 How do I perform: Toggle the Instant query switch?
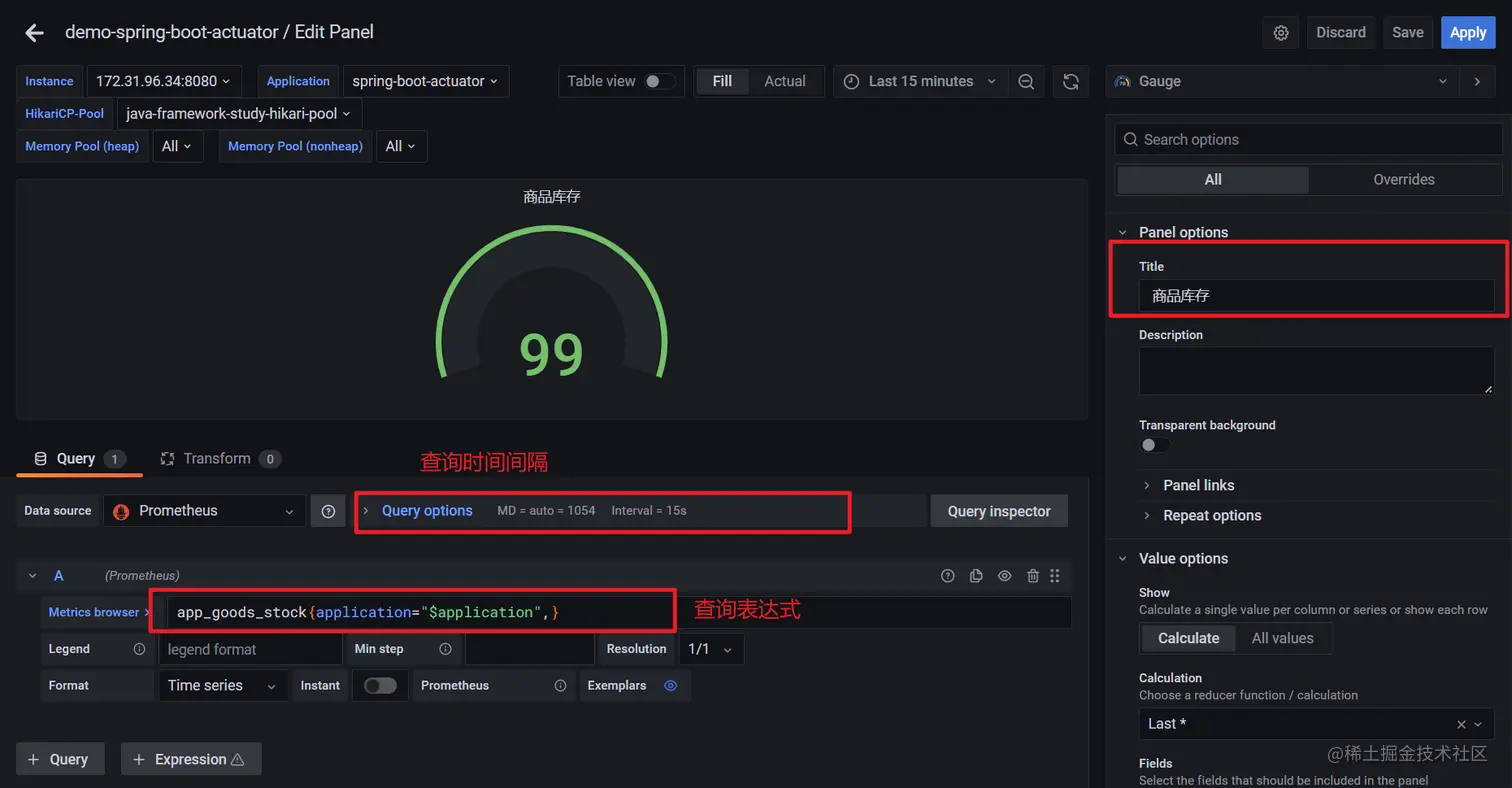[x=380, y=686]
